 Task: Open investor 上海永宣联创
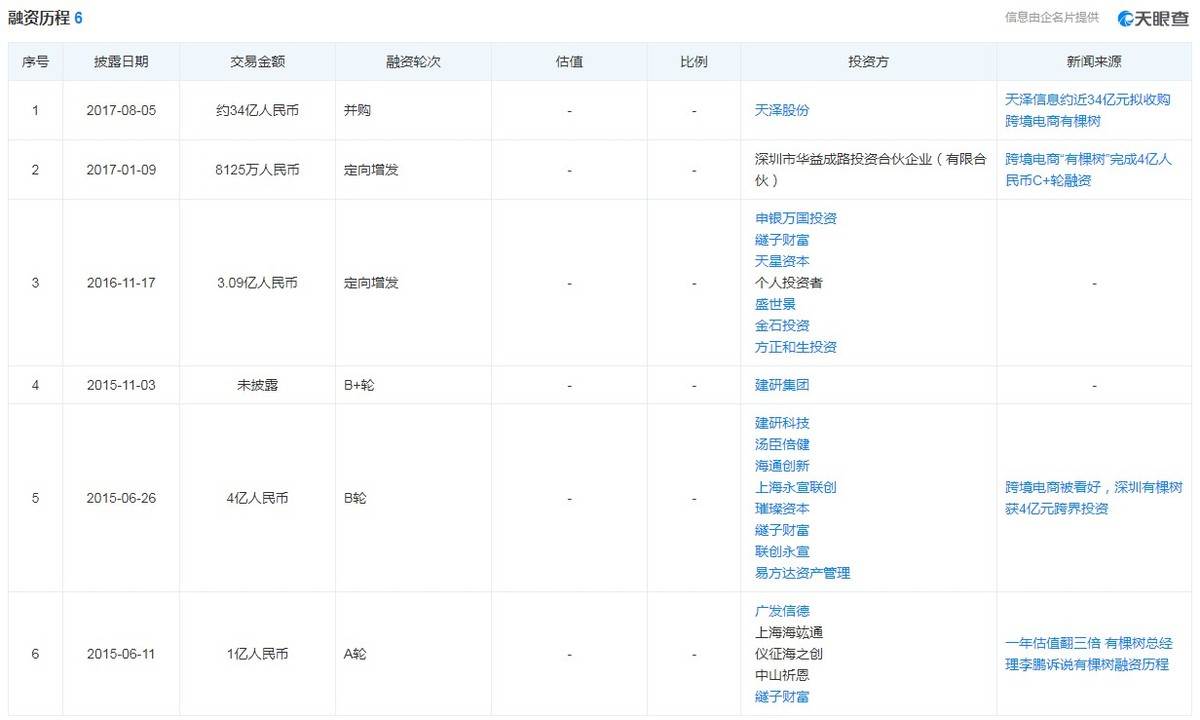[x=796, y=487]
